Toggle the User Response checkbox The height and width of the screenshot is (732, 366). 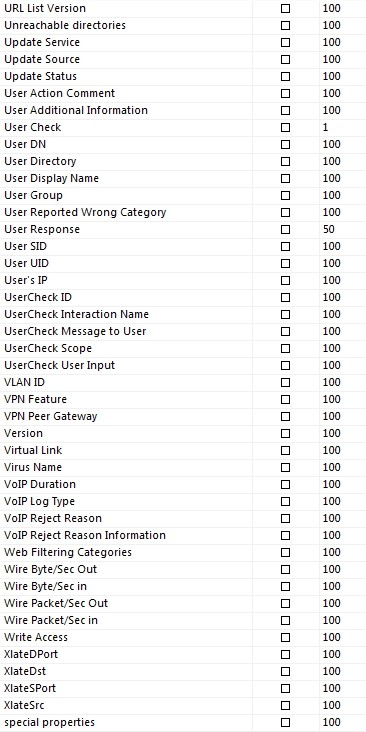285,229
